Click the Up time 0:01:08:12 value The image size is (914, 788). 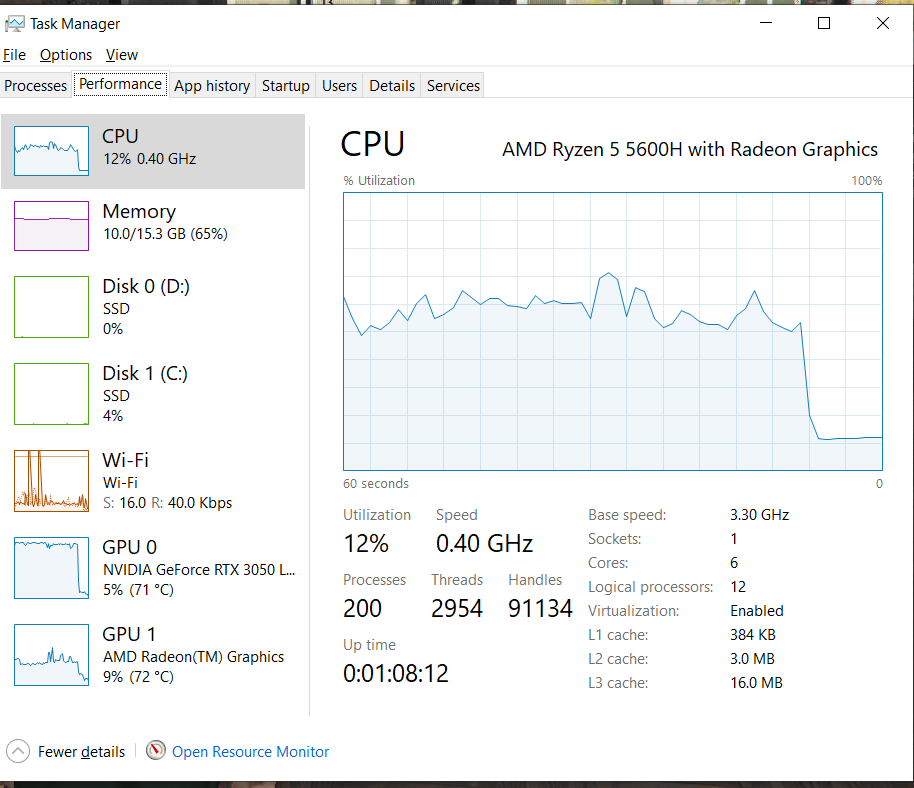coord(396,674)
